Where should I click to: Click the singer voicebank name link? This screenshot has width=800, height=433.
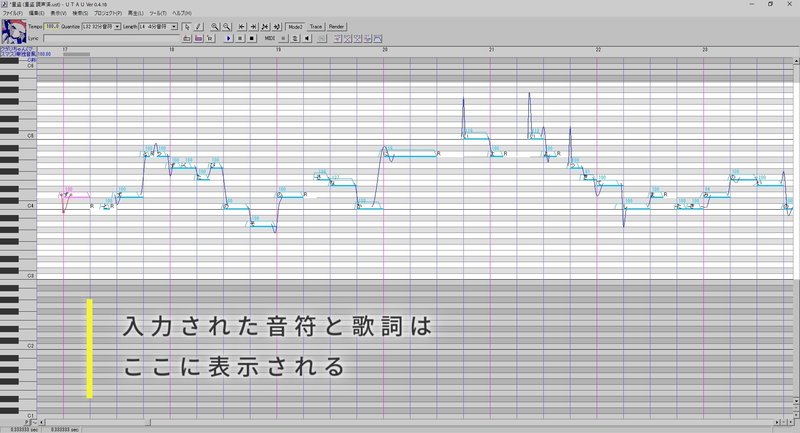(x=18, y=51)
